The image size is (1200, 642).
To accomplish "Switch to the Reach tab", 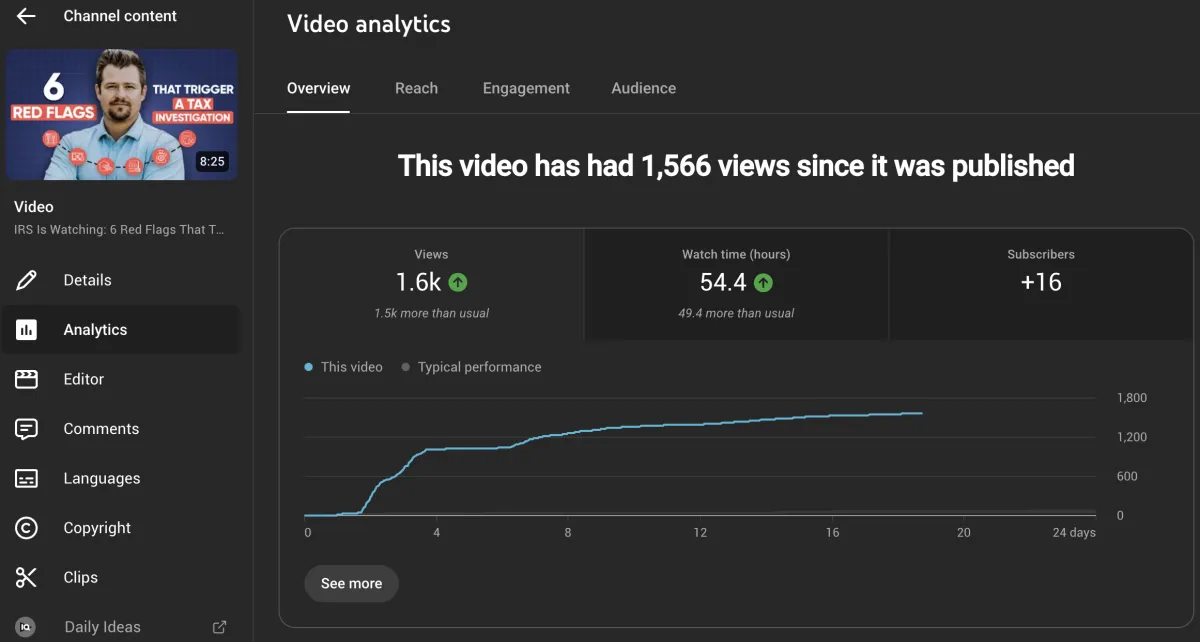I will 416,88.
